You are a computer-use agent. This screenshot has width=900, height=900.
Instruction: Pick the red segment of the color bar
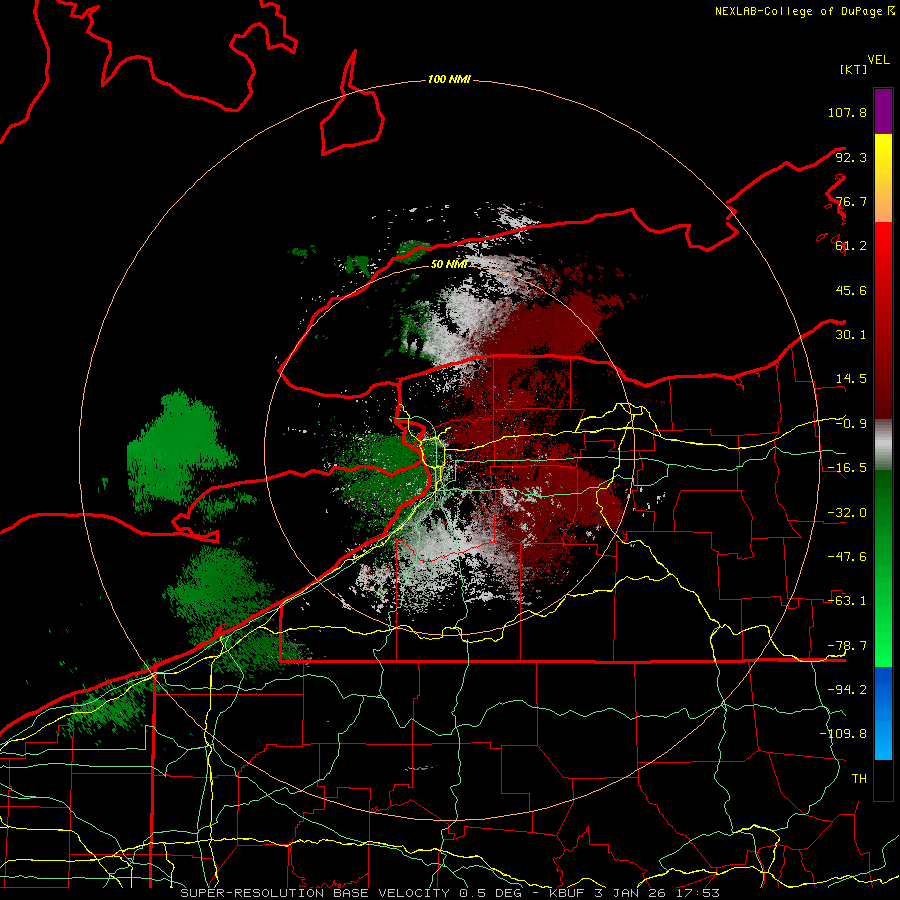coord(883,320)
